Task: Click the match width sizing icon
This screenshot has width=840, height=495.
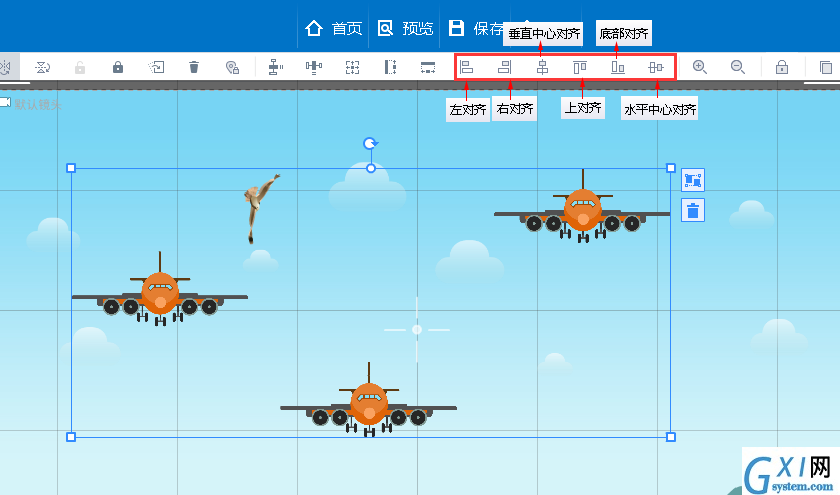Action: click(x=428, y=67)
